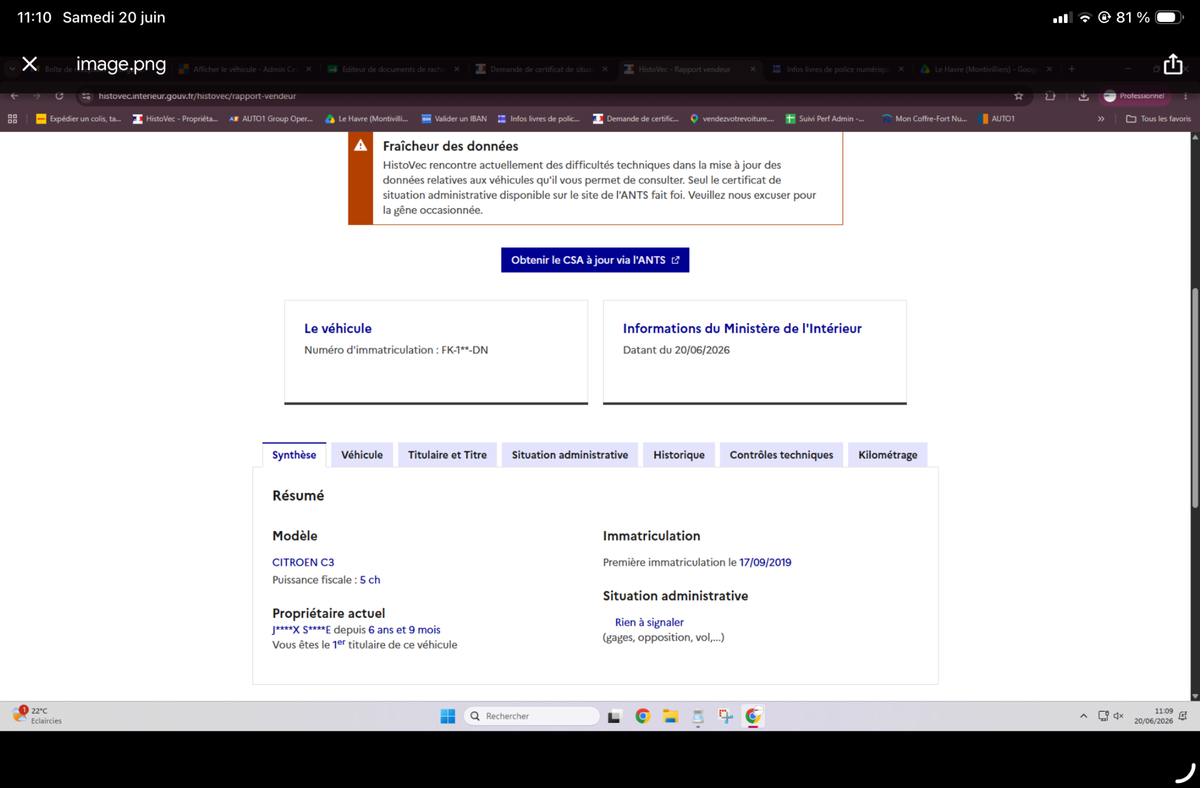The height and width of the screenshot is (788, 1200).
Task: Open the browser downloads icon
Action: [1084, 96]
